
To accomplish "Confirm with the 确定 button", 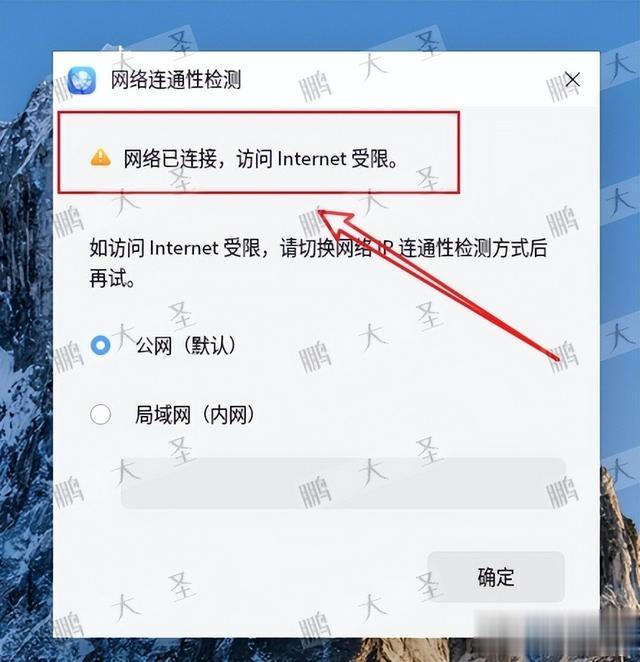I will [496, 577].
